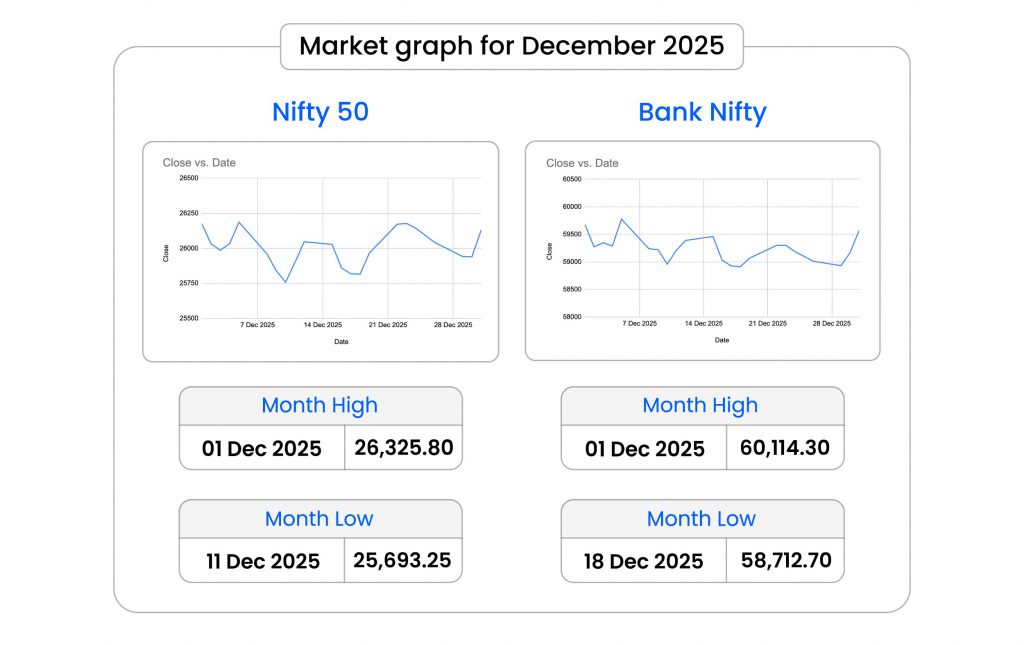Select the '18 Dec 2025' date cell
This screenshot has height=645, width=1024.
[x=644, y=561]
